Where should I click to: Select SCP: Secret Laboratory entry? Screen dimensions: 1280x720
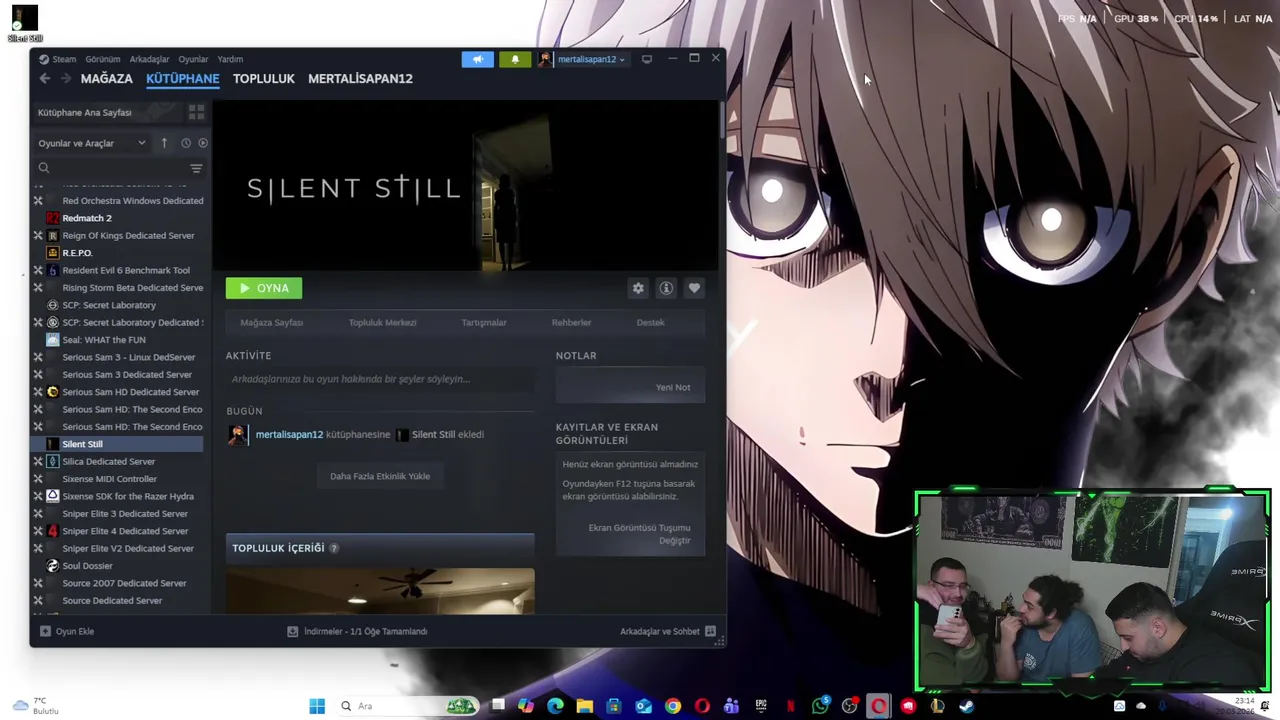[109, 305]
